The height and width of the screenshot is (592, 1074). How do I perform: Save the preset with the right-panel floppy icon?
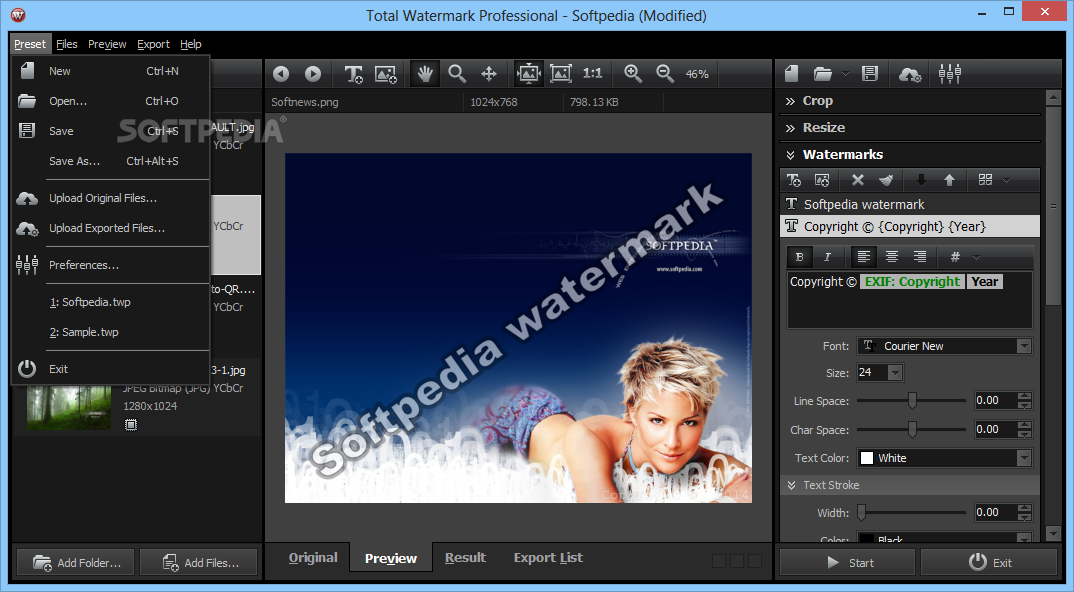coord(870,73)
